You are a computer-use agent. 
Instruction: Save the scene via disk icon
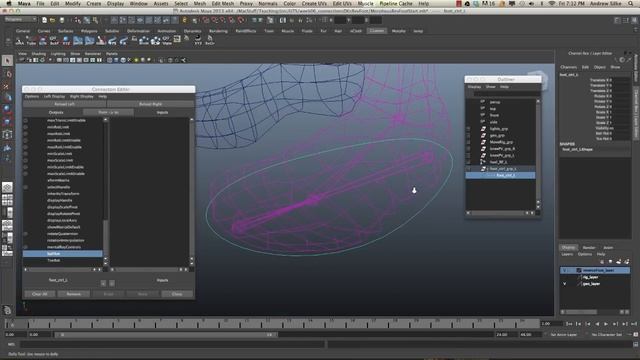[x=62, y=20]
